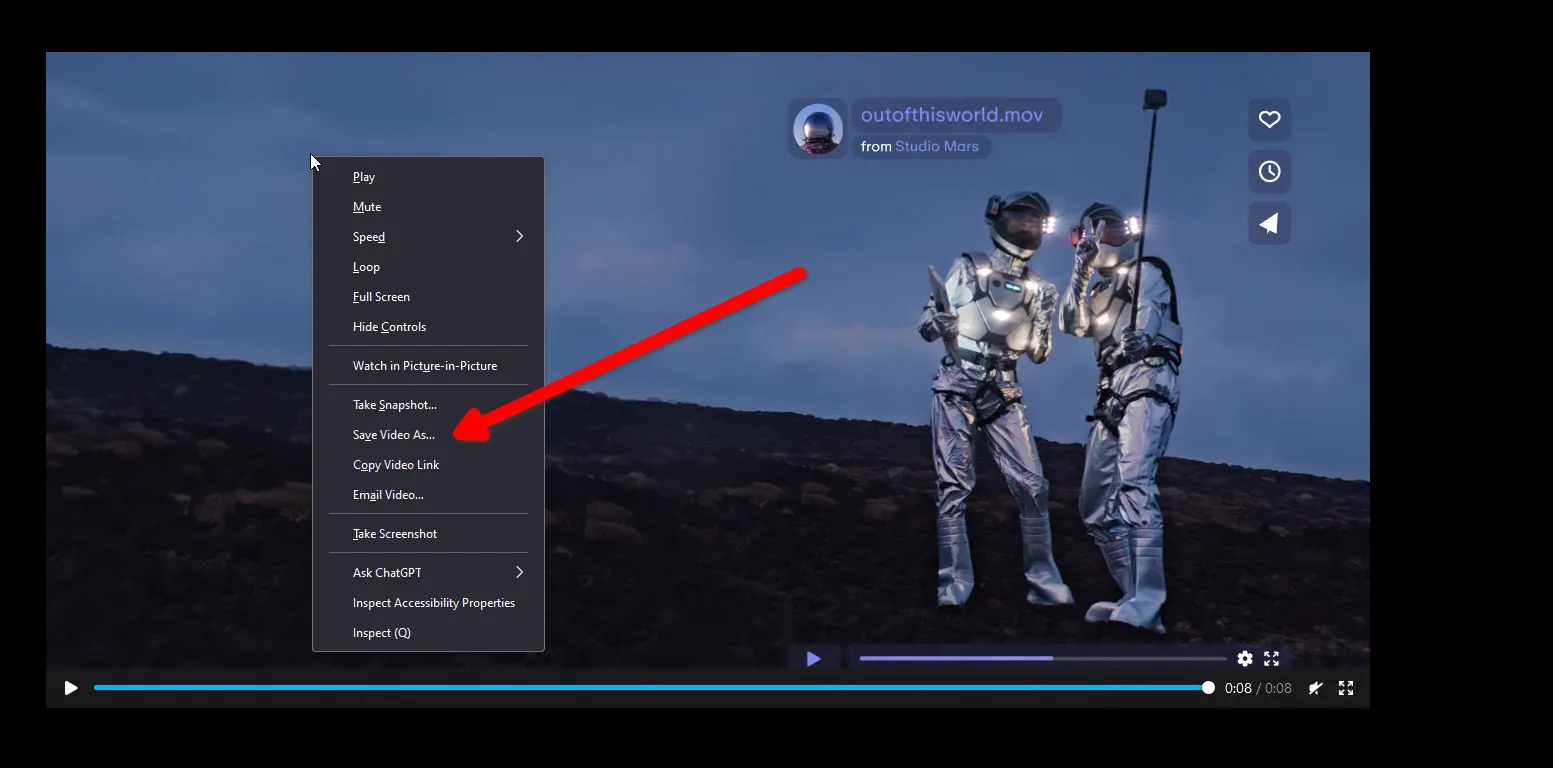This screenshot has width=1553, height=768.
Task: Click the embedded player settings gear
Action: tap(1245, 659)
